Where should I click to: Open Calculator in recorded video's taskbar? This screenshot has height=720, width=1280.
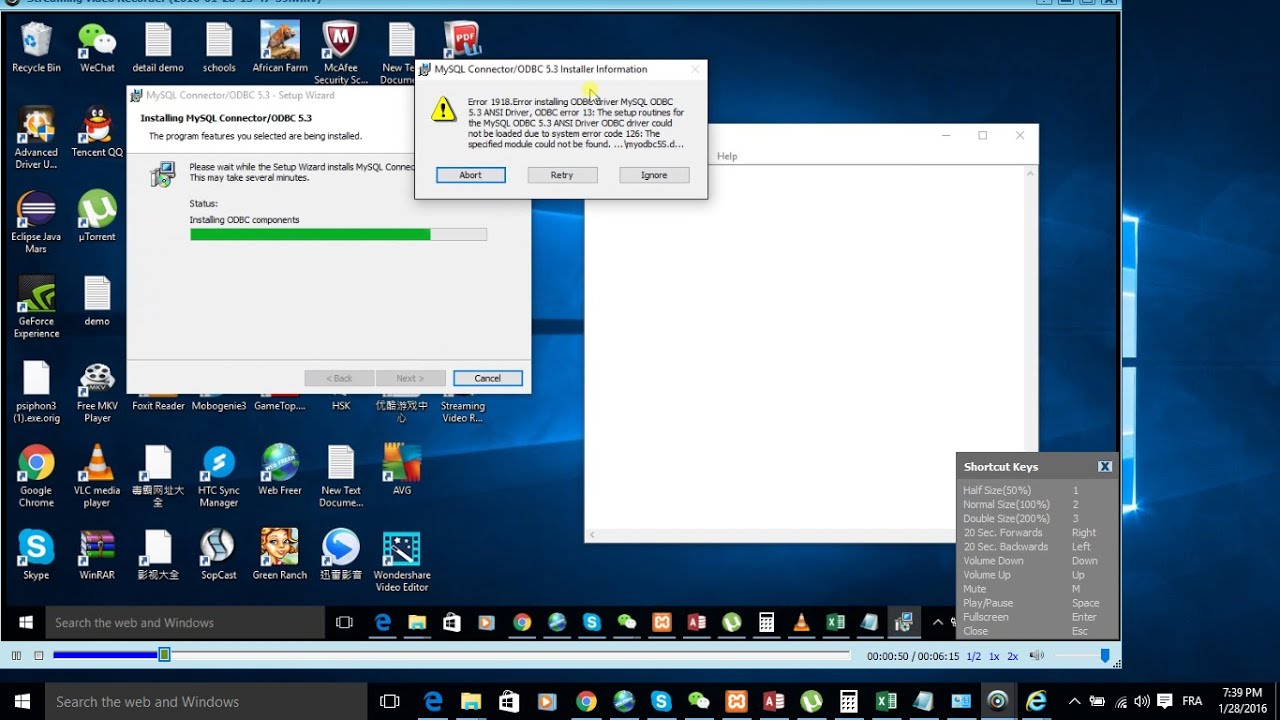click(x=766, y=622)
